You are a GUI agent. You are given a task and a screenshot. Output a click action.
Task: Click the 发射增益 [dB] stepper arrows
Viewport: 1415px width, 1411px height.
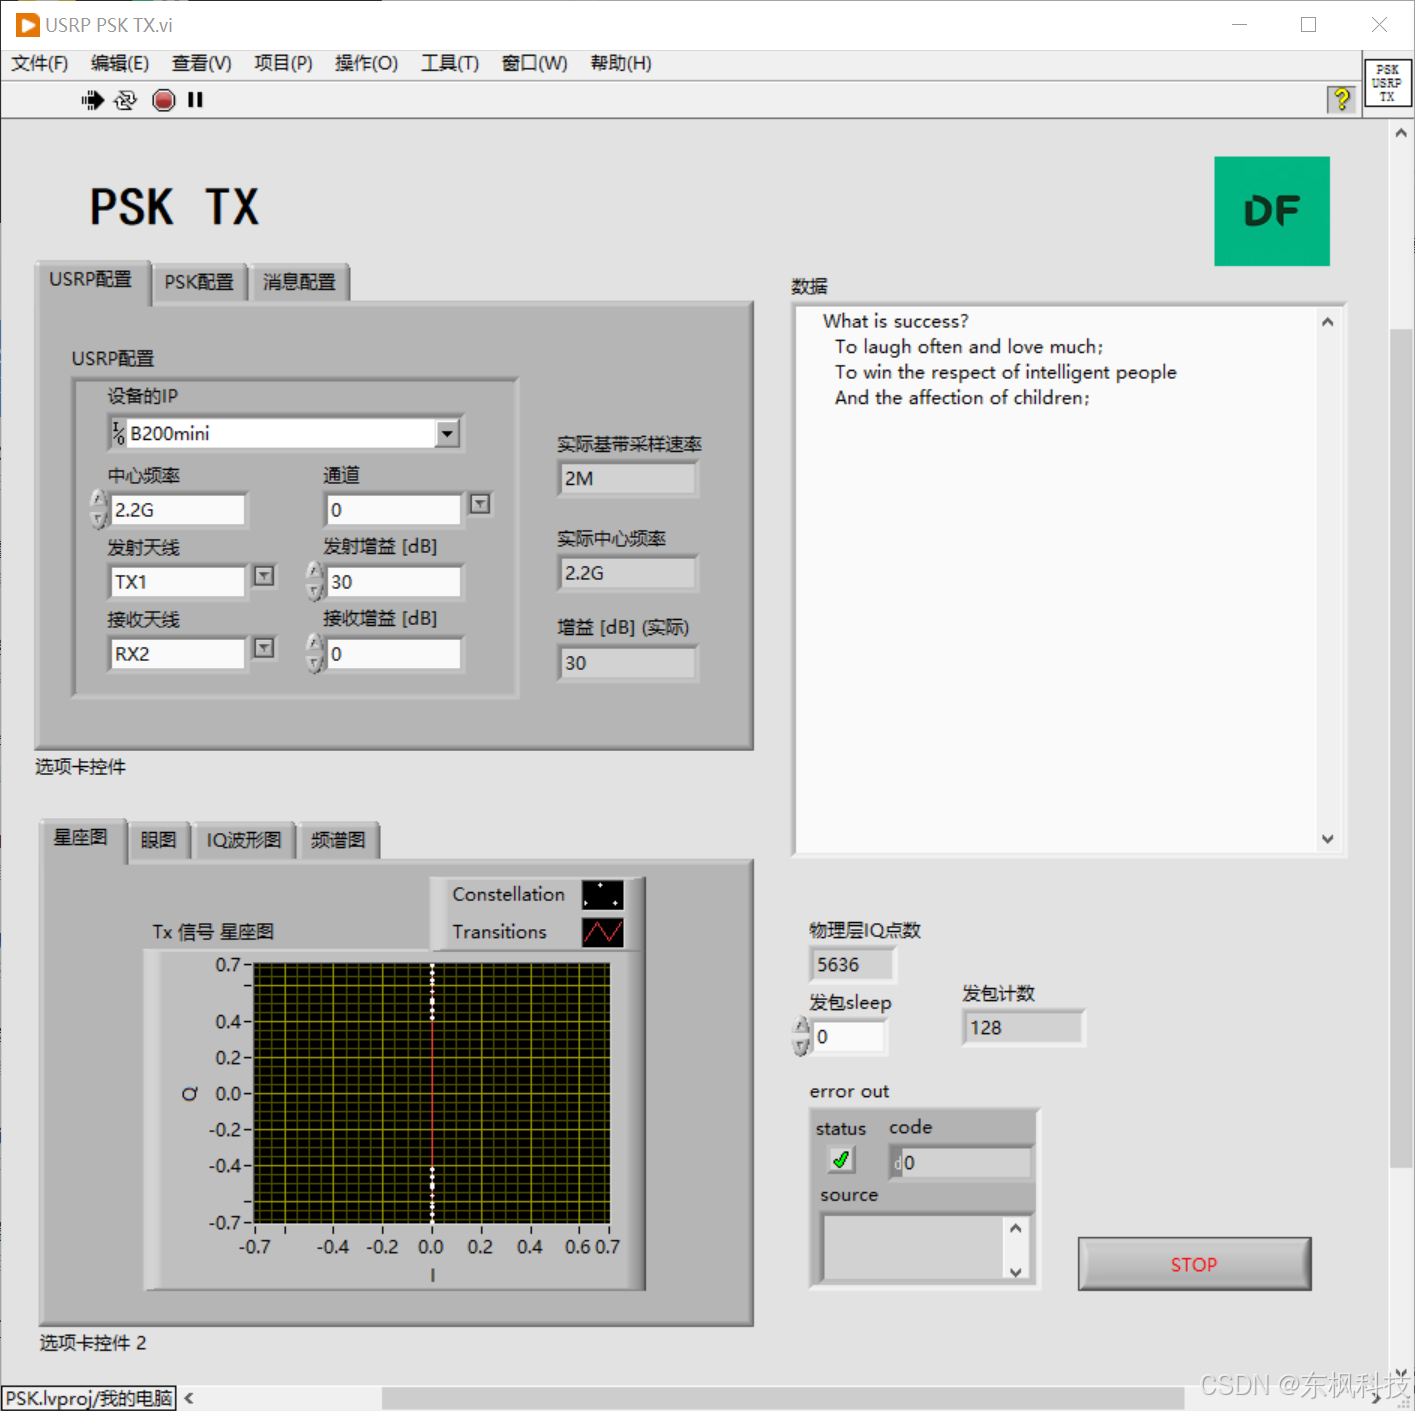(x=315, y=581)
